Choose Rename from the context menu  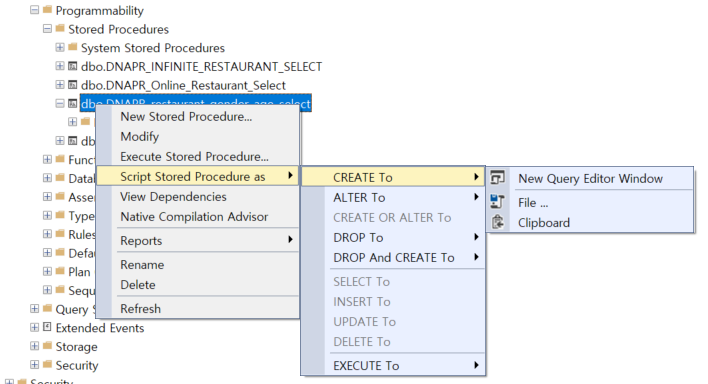[x=198, y=265]
